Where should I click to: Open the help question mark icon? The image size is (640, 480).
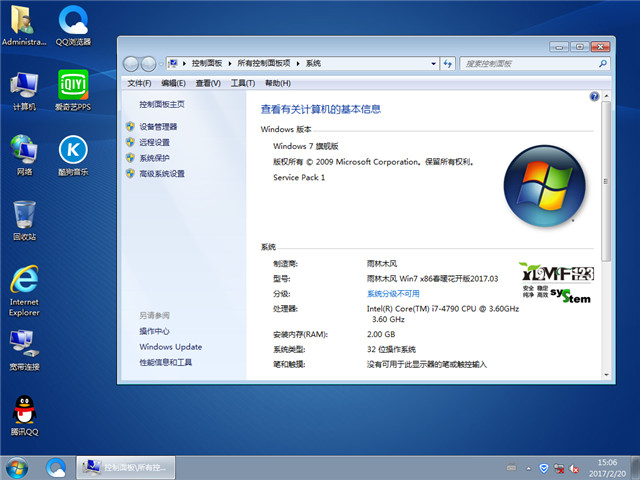594,96
